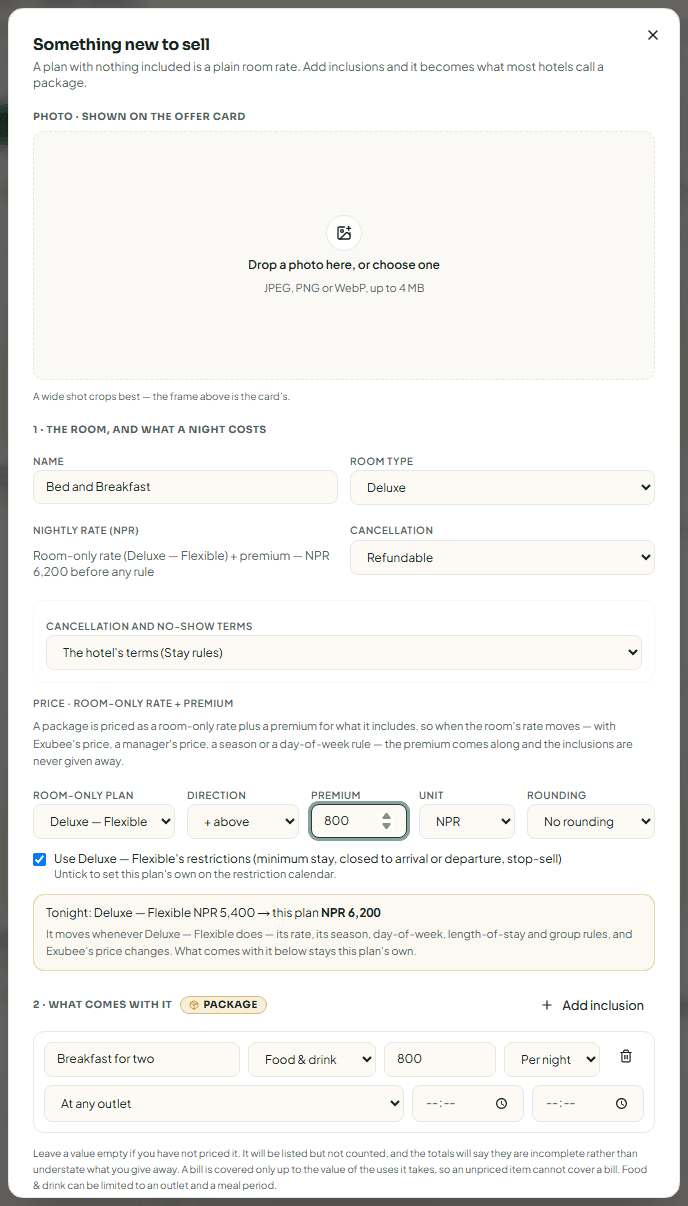Viewport: 688px width, 1206px height.
Task: Open the Rounding dropdown showing No rounding
Action: (x=591, y=821)
